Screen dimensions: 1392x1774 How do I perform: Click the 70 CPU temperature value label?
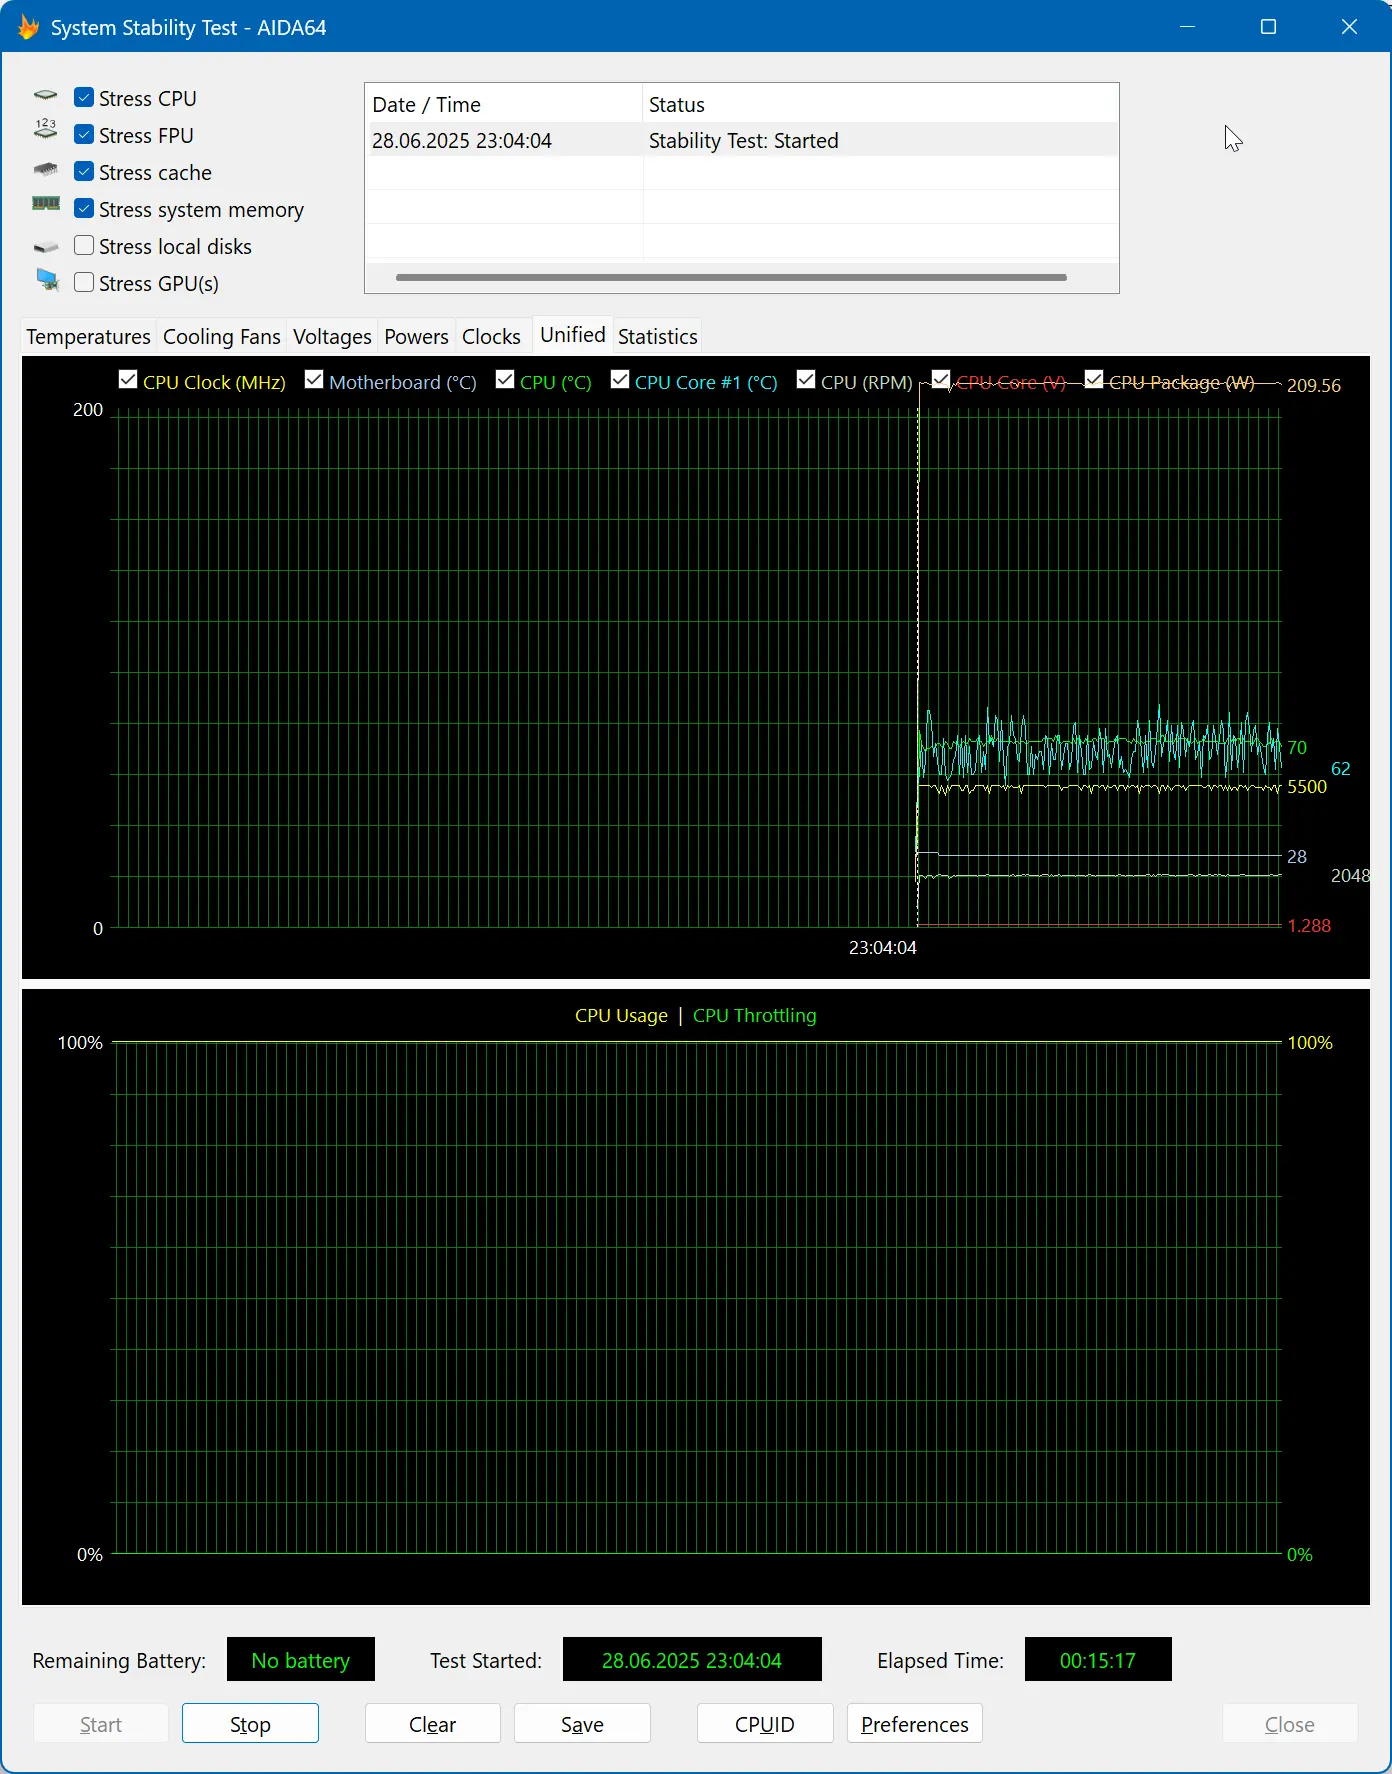(1297, 747)
